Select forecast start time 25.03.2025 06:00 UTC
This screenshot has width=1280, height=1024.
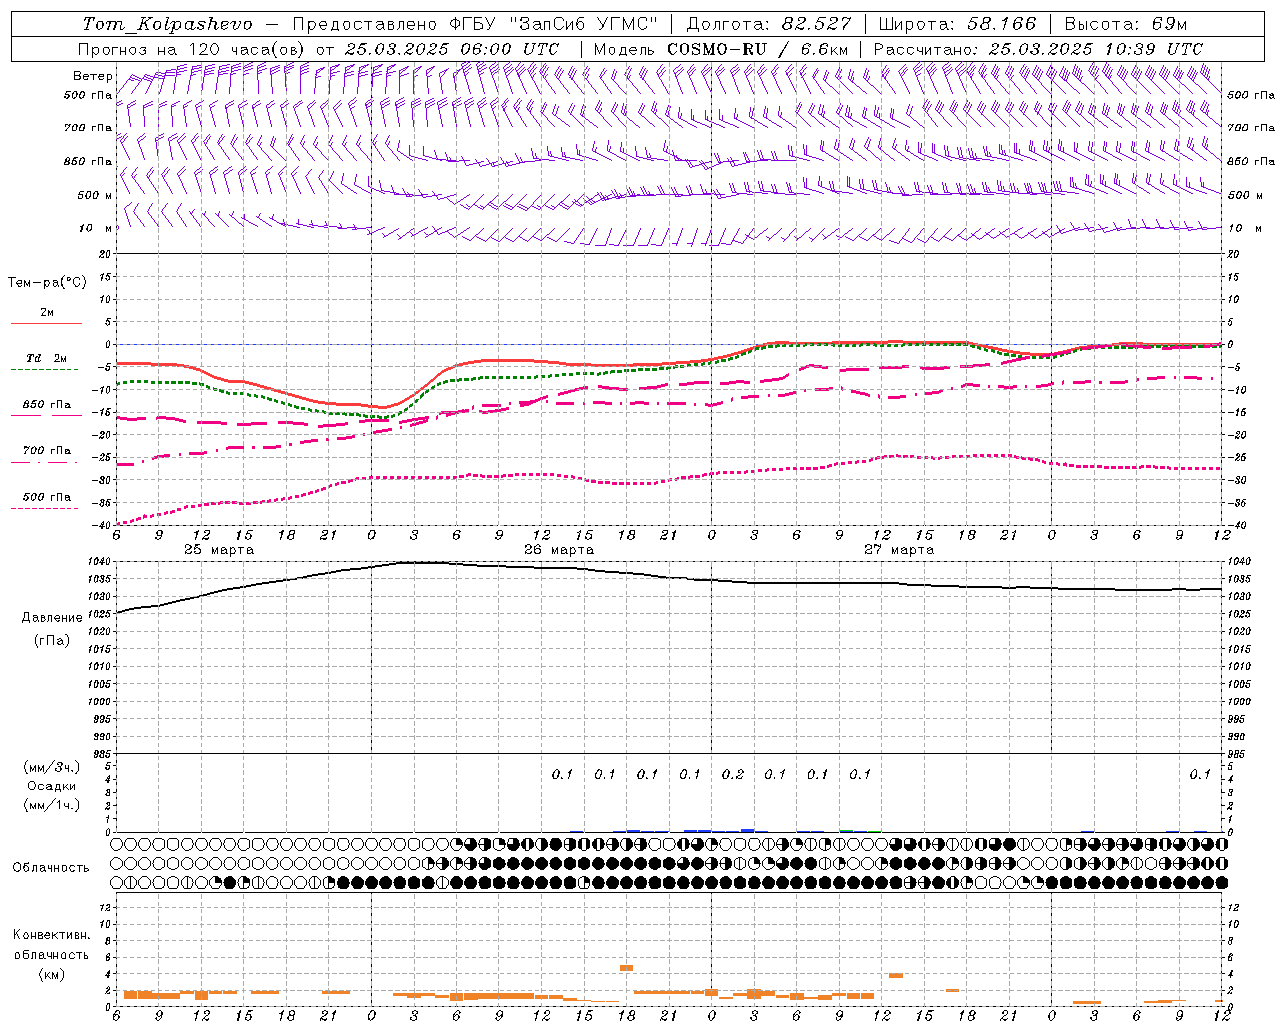pos(452,49)
